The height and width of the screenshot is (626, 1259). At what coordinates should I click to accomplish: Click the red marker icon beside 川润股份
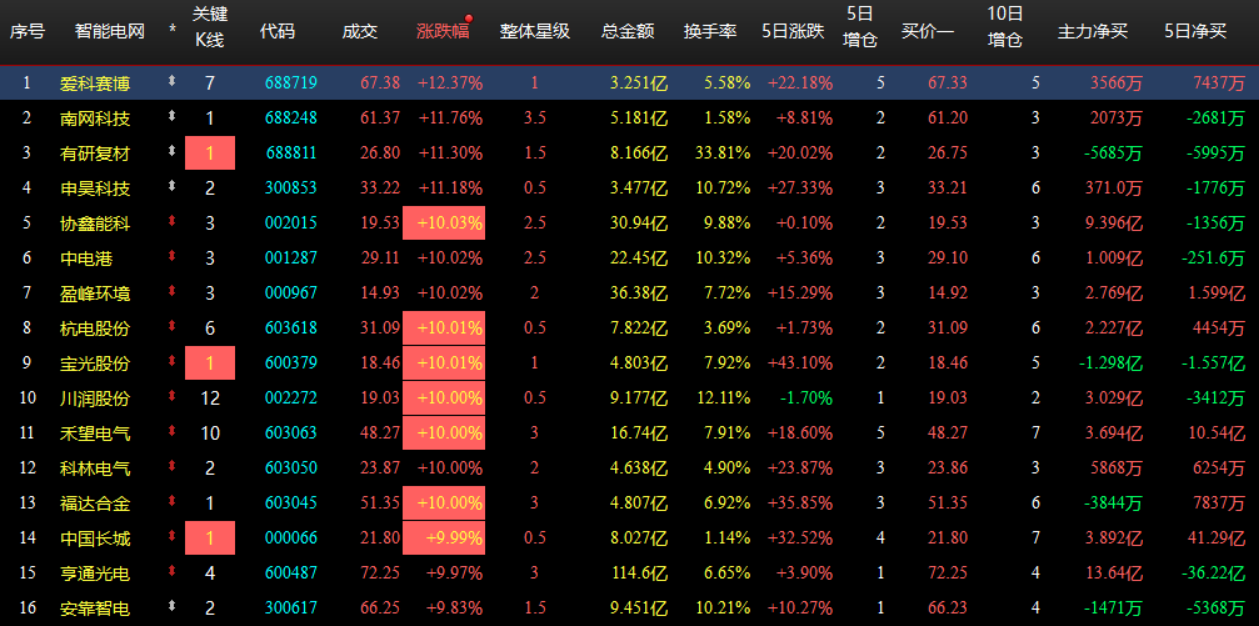coord(172,397)
